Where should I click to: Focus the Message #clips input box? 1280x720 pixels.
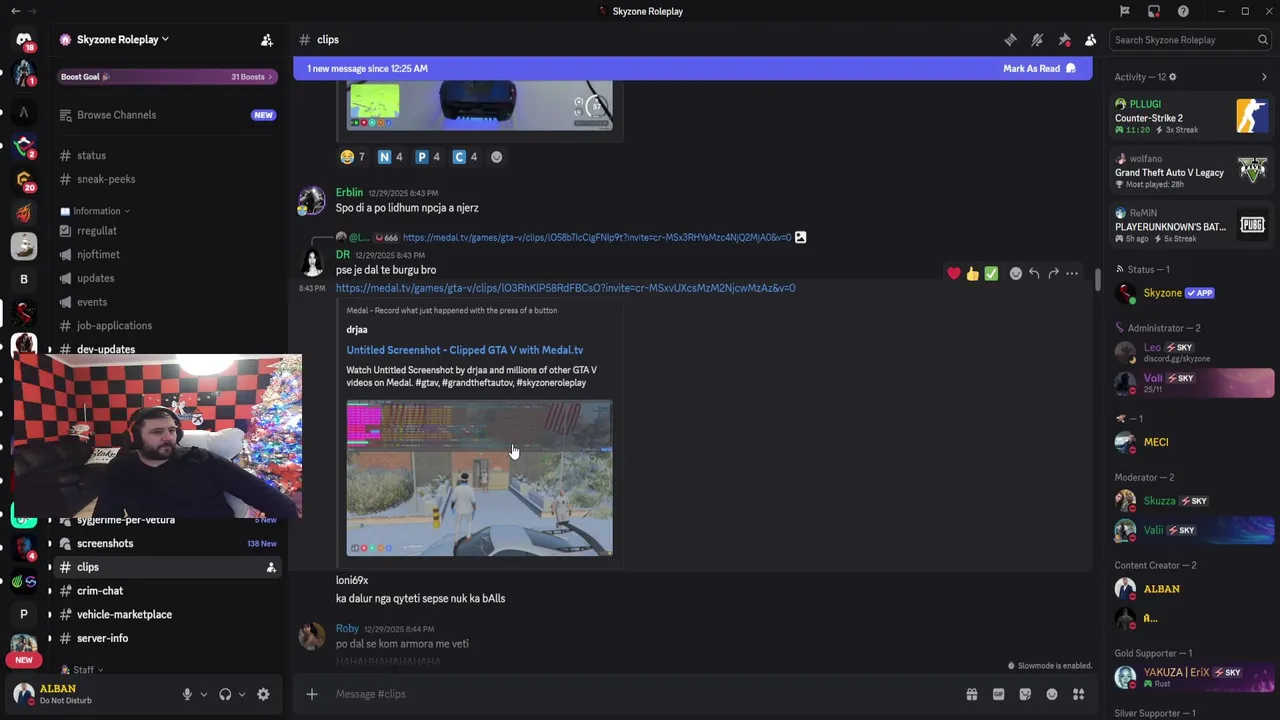[x=640, y=694]
